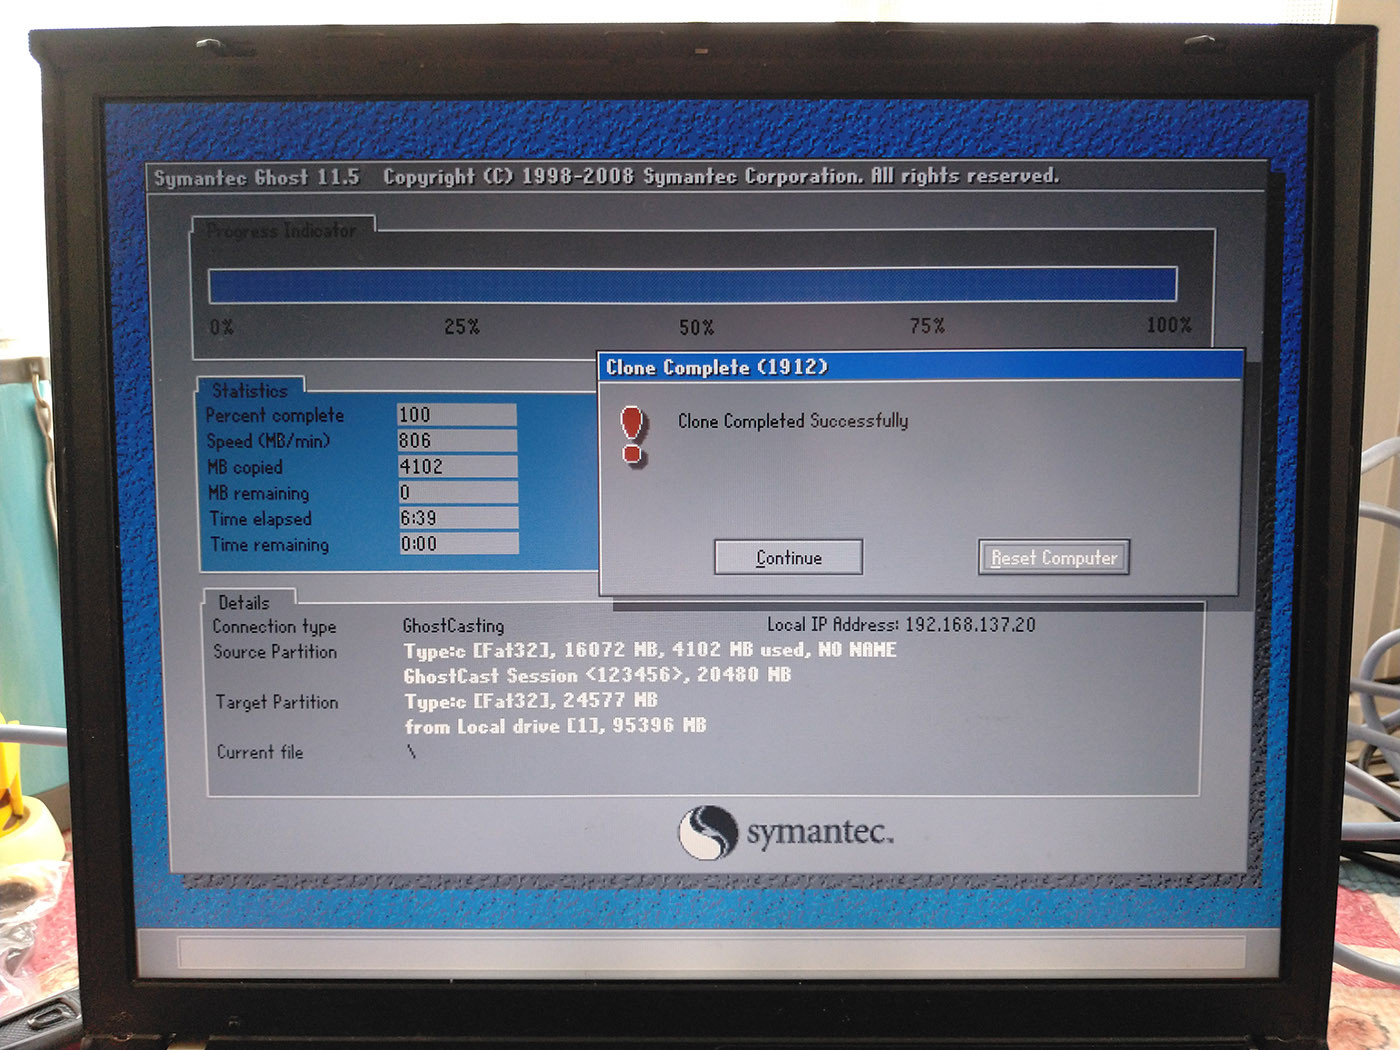Click the Time elapsed value 6:39
1400x1050 pixels.
point(458,518)
